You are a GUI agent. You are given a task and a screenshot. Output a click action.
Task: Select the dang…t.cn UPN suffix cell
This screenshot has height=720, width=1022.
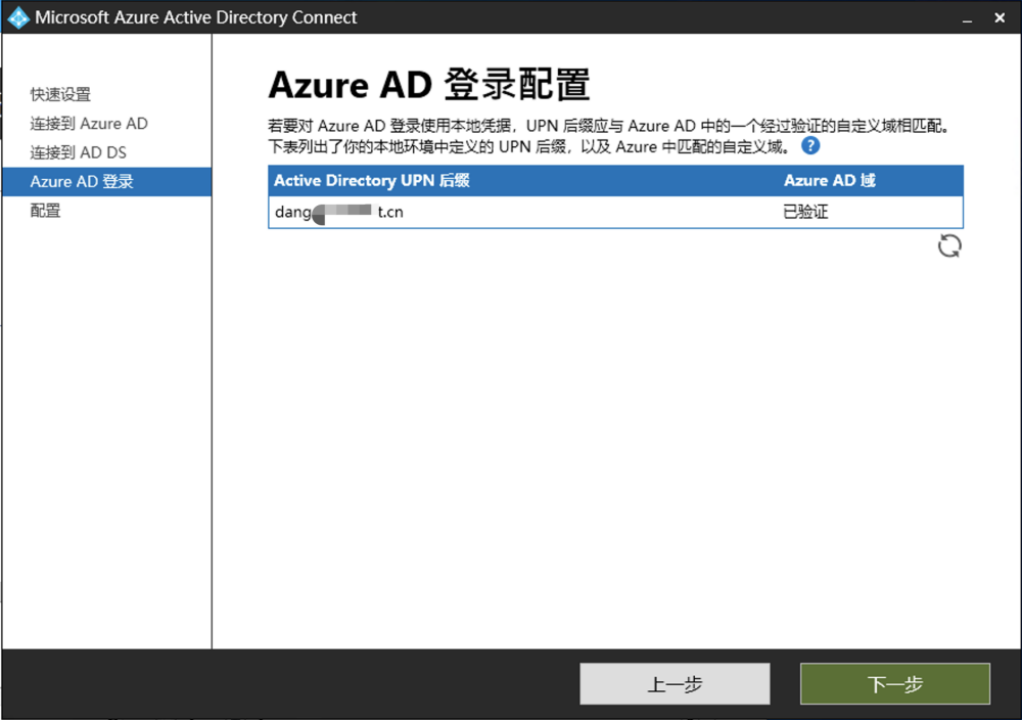[x=339, y=212]
